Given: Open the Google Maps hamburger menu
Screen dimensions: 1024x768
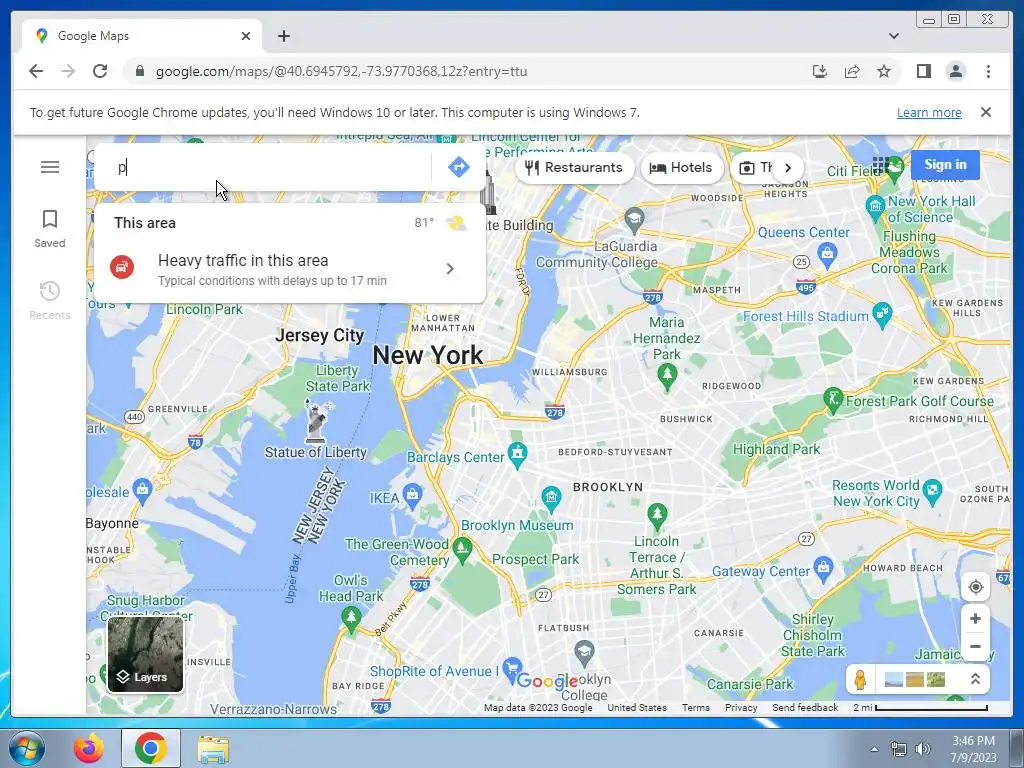Looking at the screenshot, I should [50, 167].
